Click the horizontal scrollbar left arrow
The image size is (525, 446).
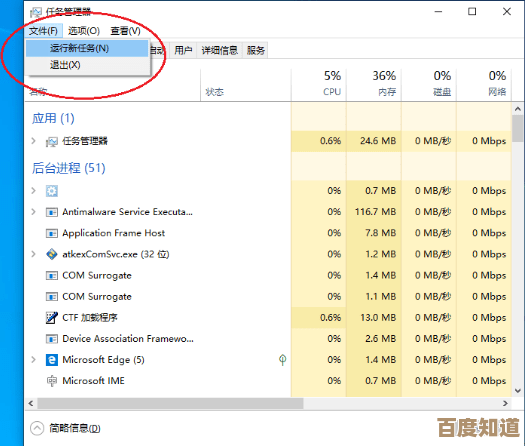pyautogui.click(x=31, y=403)
